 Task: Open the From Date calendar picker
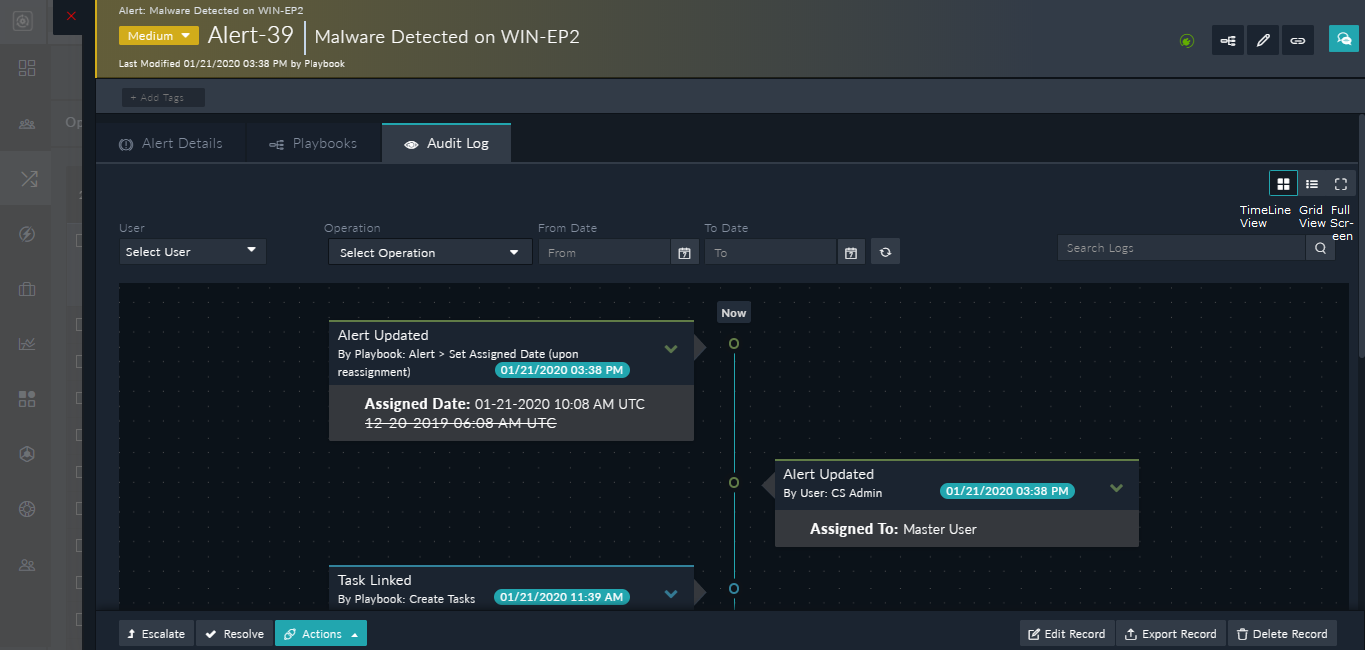[x=685, y=251]
